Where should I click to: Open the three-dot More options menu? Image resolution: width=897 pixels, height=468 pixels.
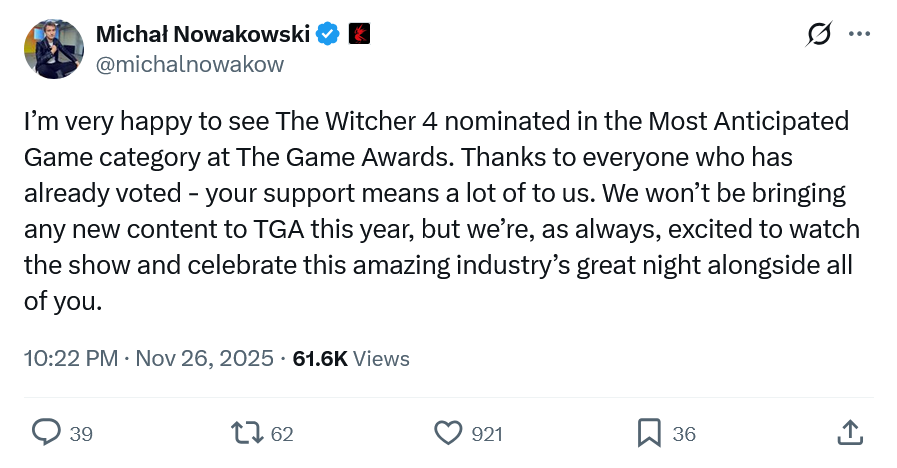859,35
